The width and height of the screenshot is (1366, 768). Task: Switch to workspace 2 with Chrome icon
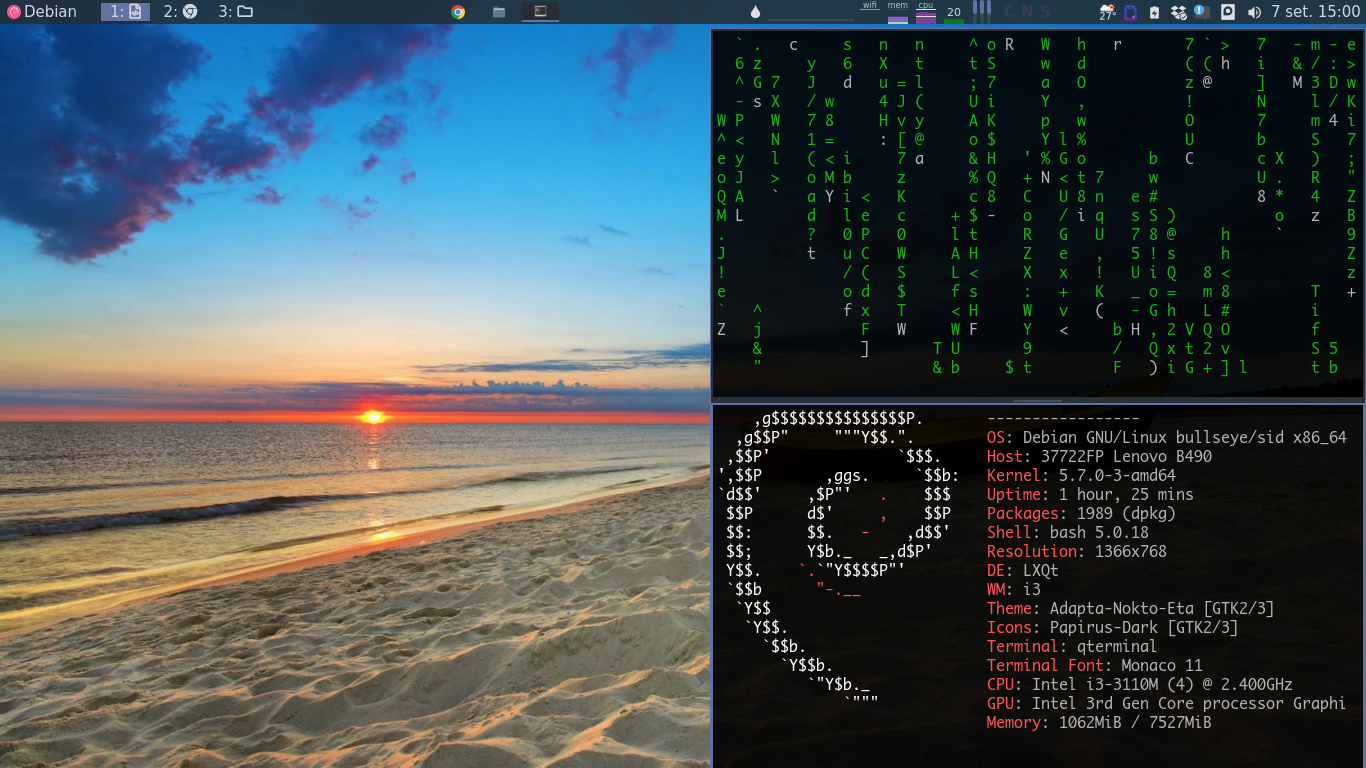click(179, 12)
